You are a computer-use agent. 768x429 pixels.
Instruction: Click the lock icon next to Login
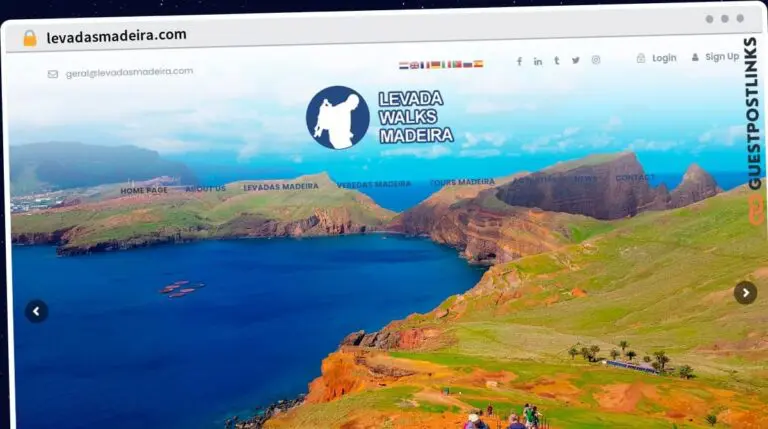641,58
